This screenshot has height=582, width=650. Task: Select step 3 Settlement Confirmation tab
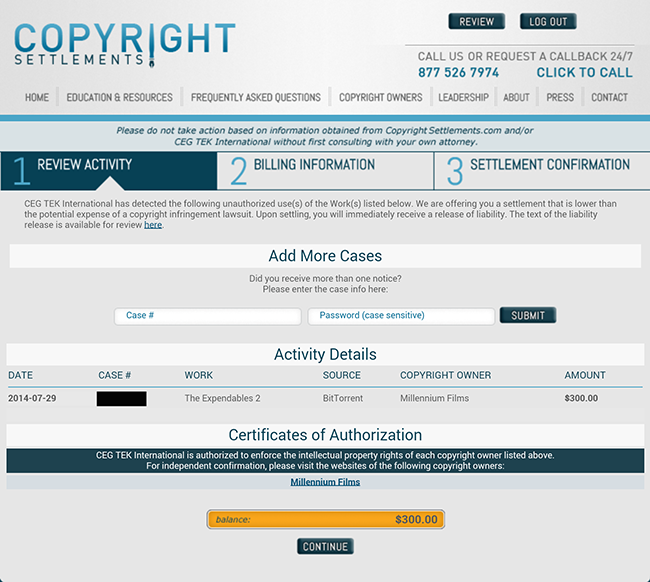[x=542, y=171]
